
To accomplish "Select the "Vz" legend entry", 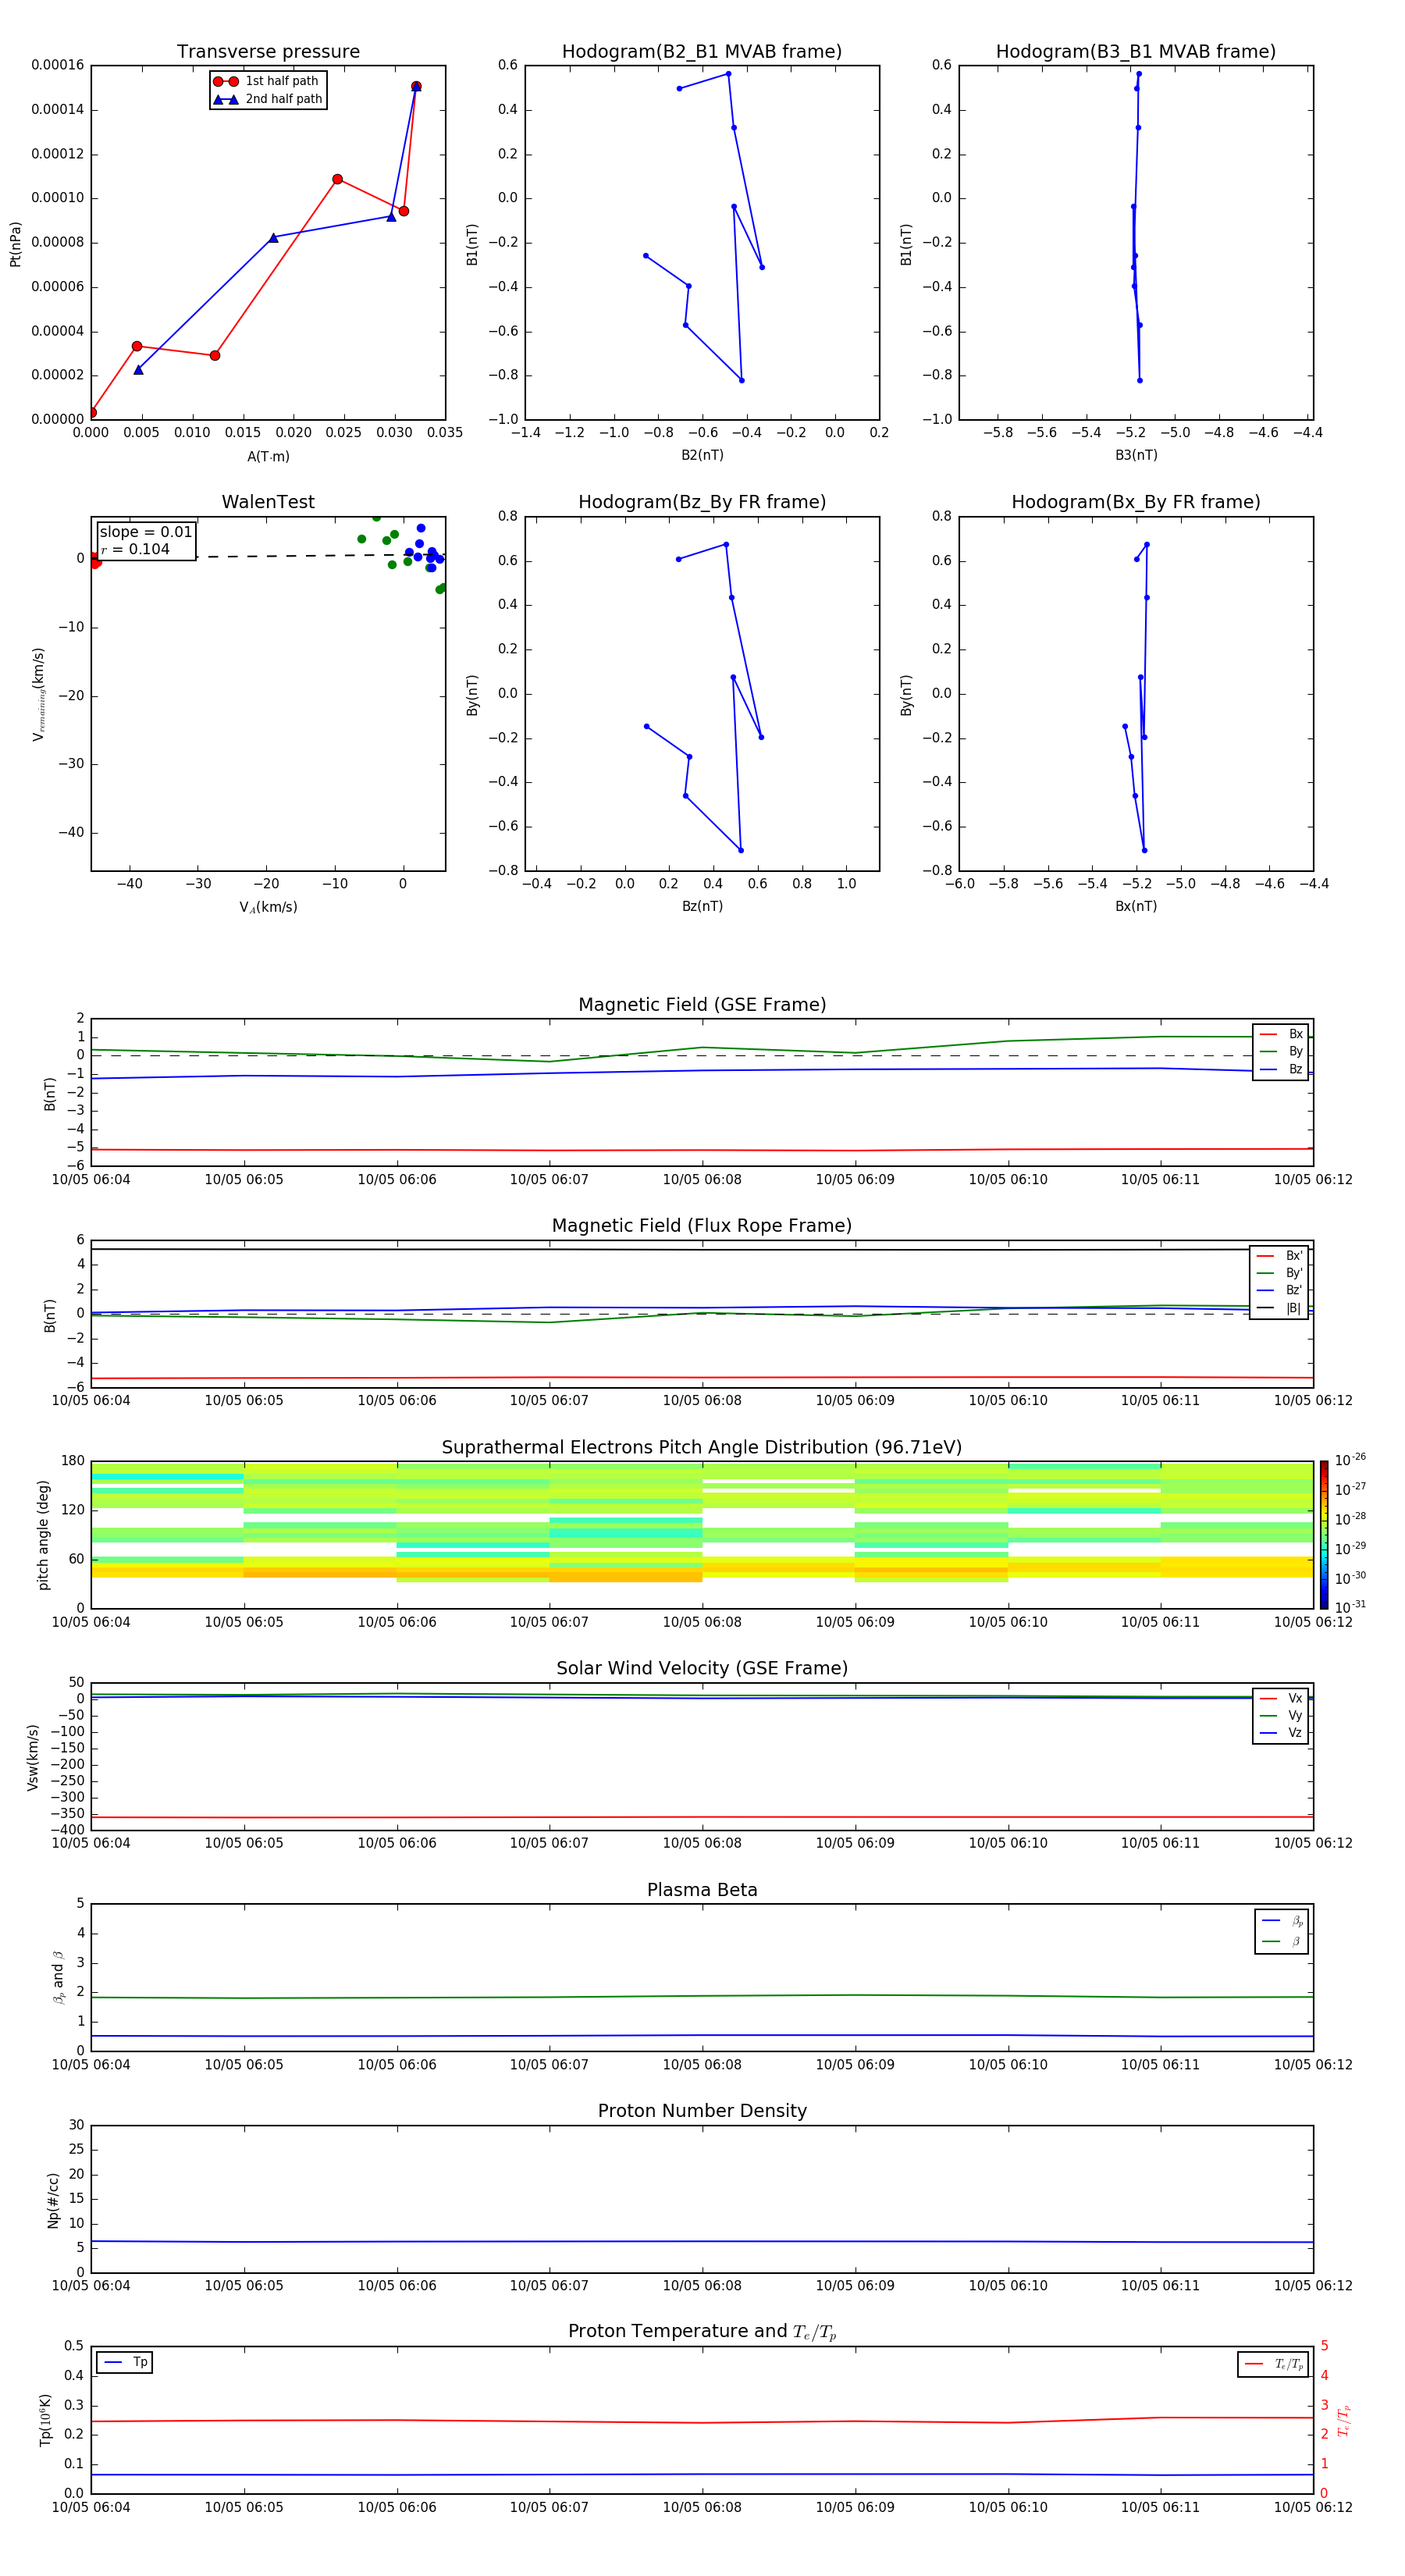I will [1281, 1733].
